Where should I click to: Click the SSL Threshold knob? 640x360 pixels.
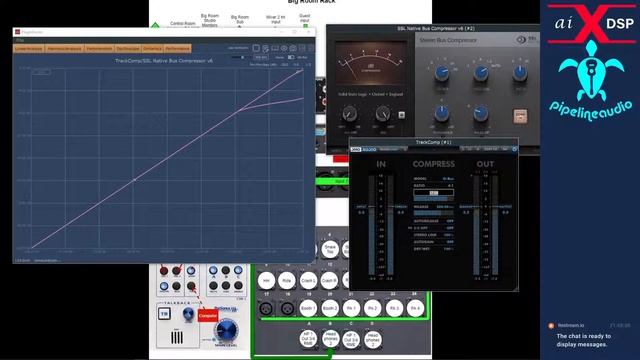[x=442, y=114]
